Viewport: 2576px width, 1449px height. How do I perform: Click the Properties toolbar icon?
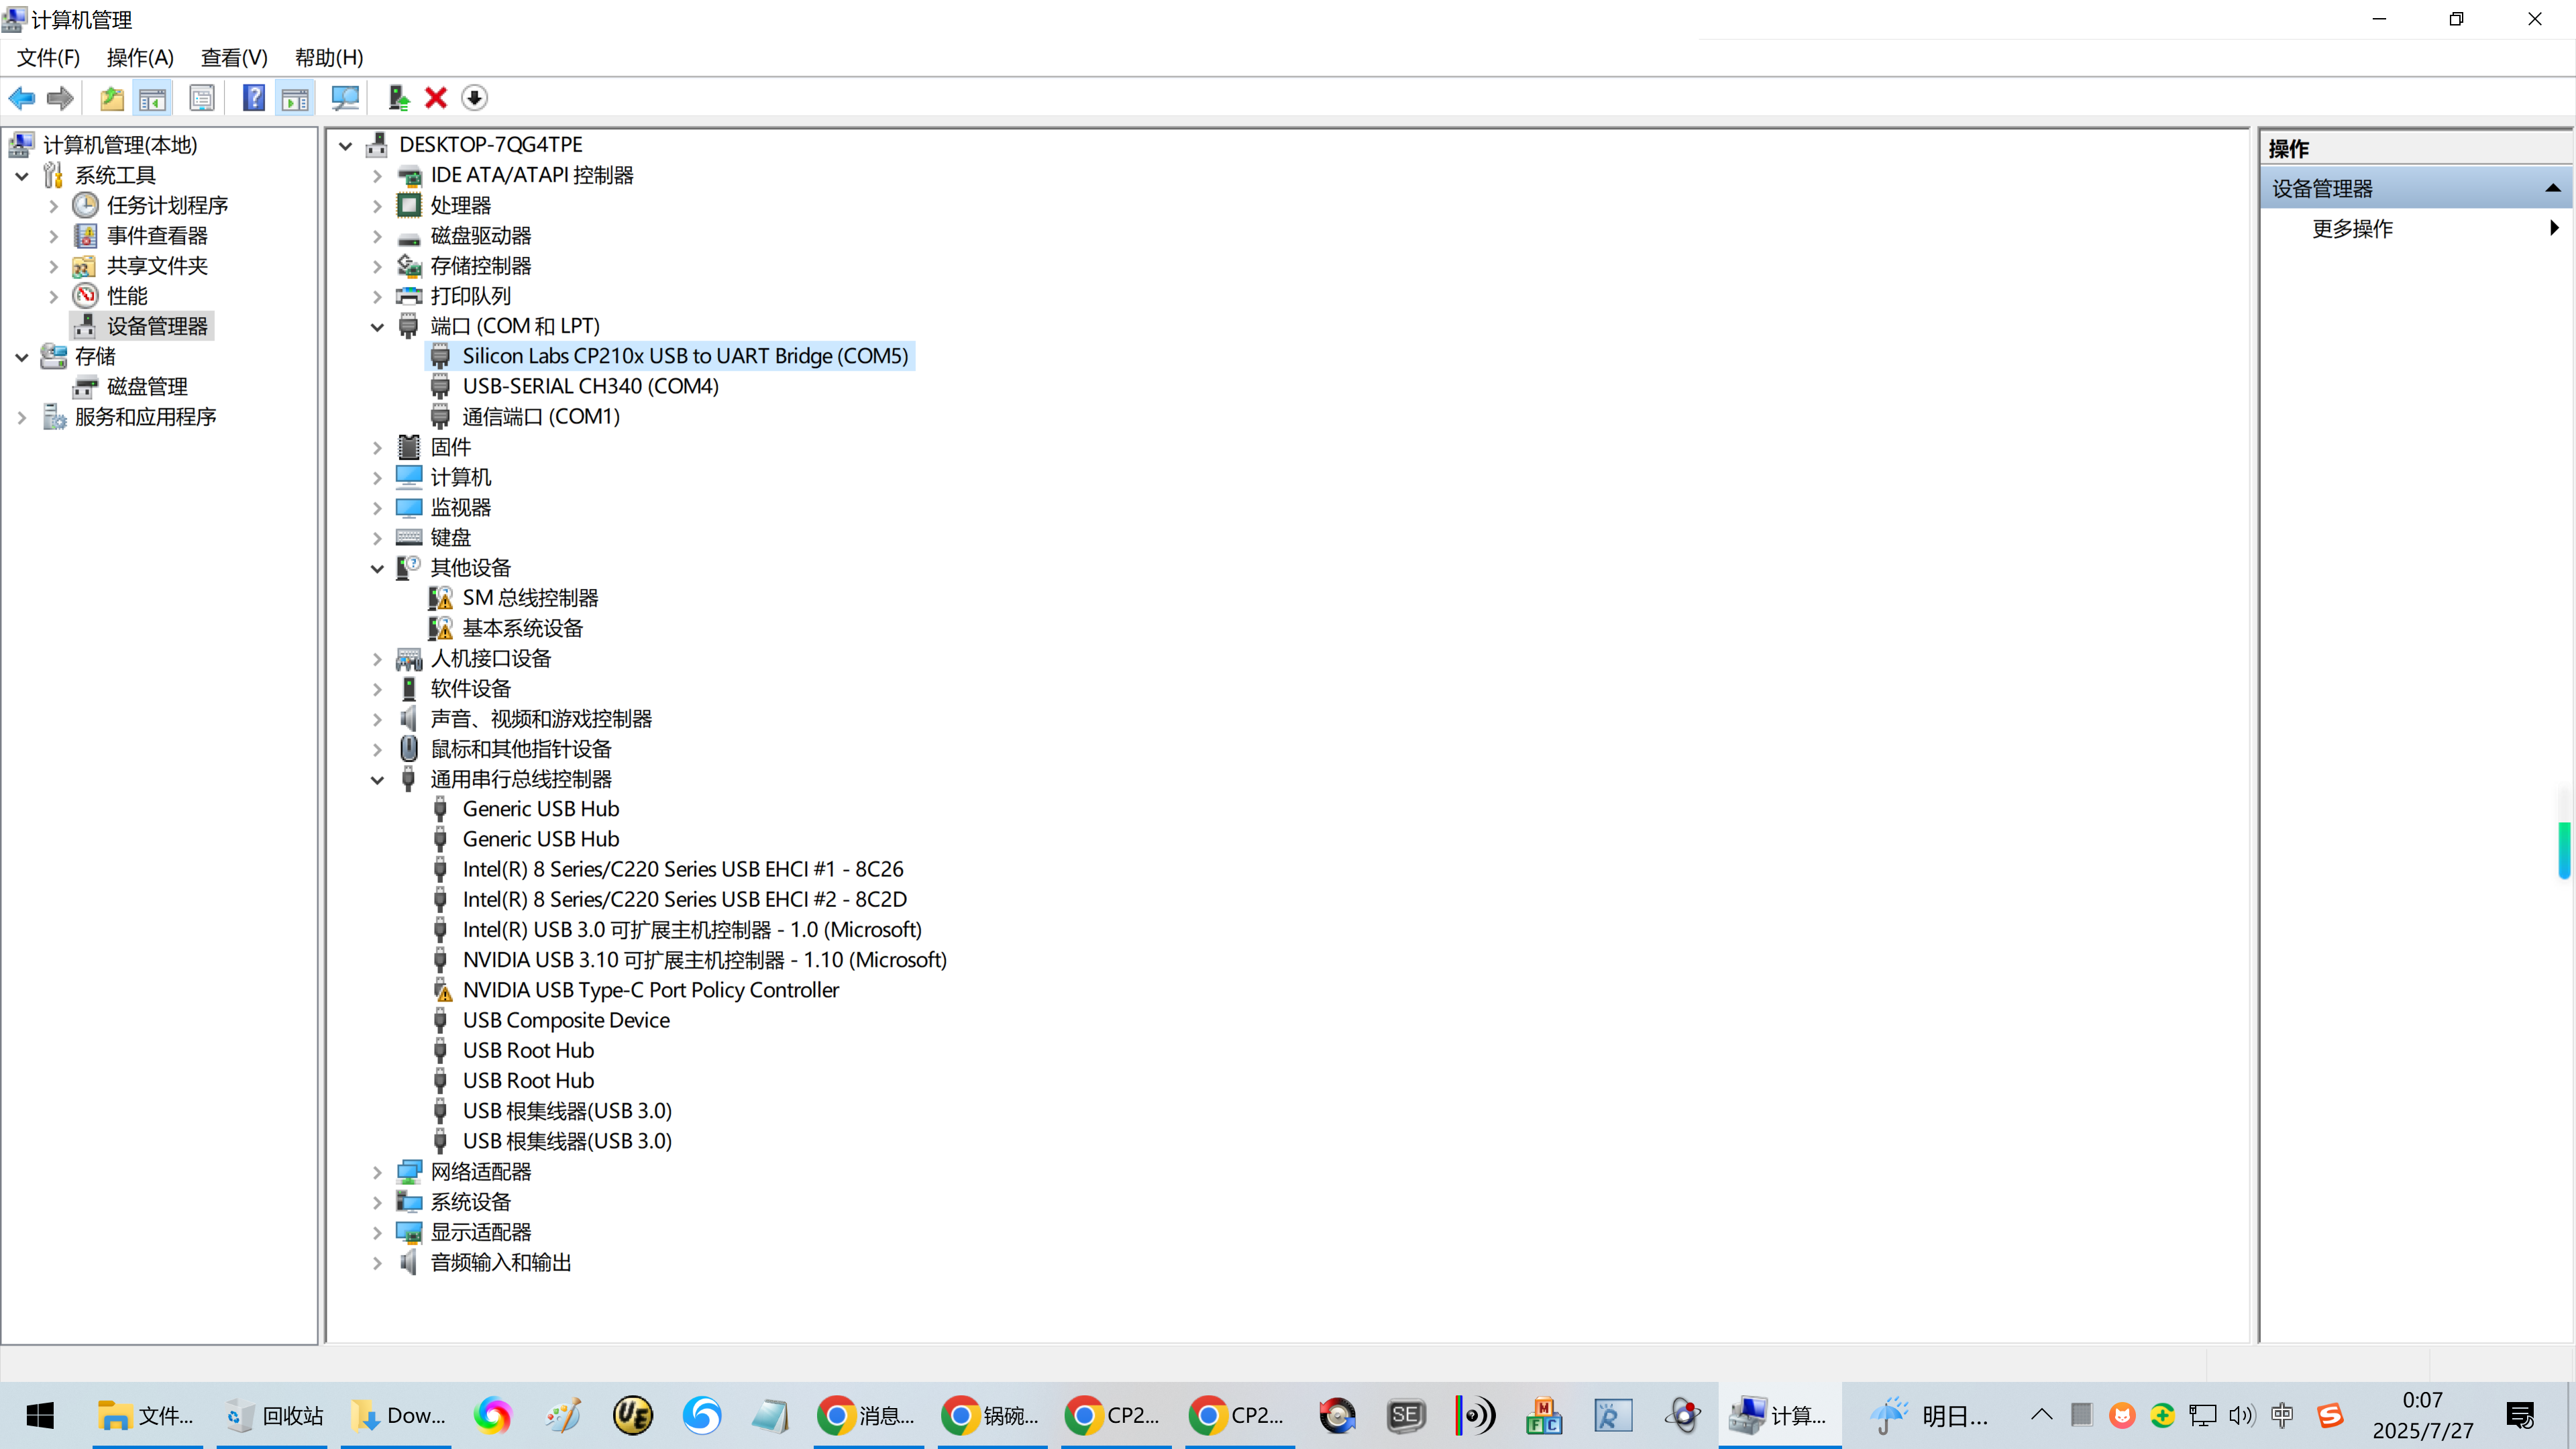(x=202, y=98)
